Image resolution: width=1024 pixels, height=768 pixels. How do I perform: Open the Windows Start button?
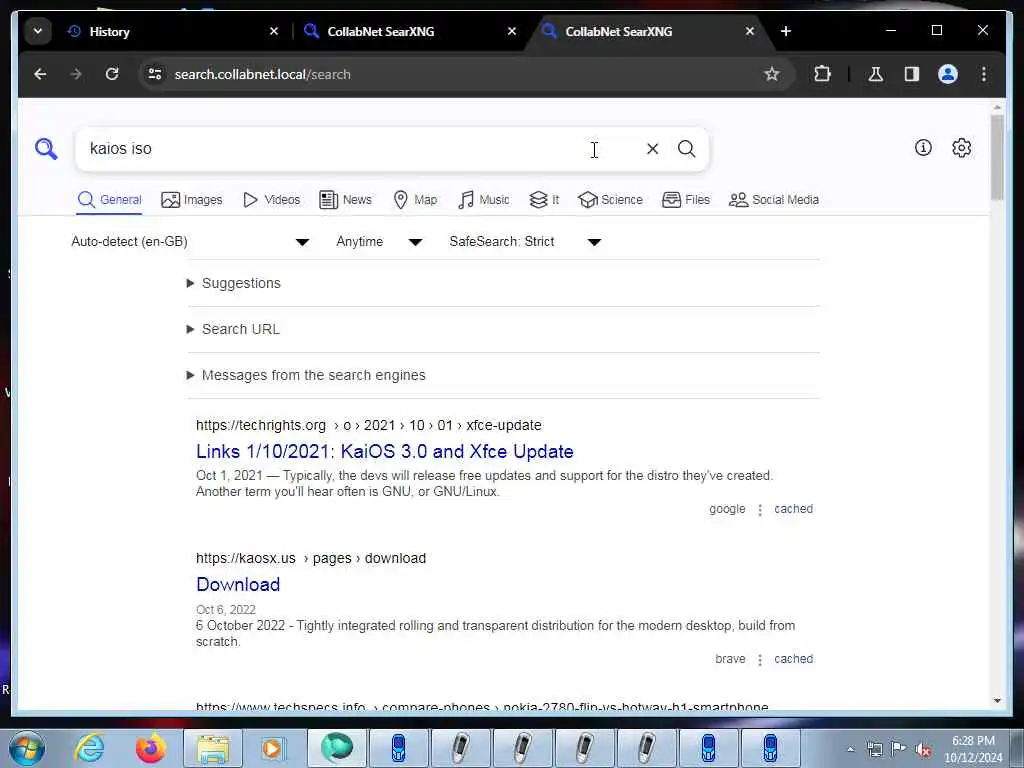[27, 748]
